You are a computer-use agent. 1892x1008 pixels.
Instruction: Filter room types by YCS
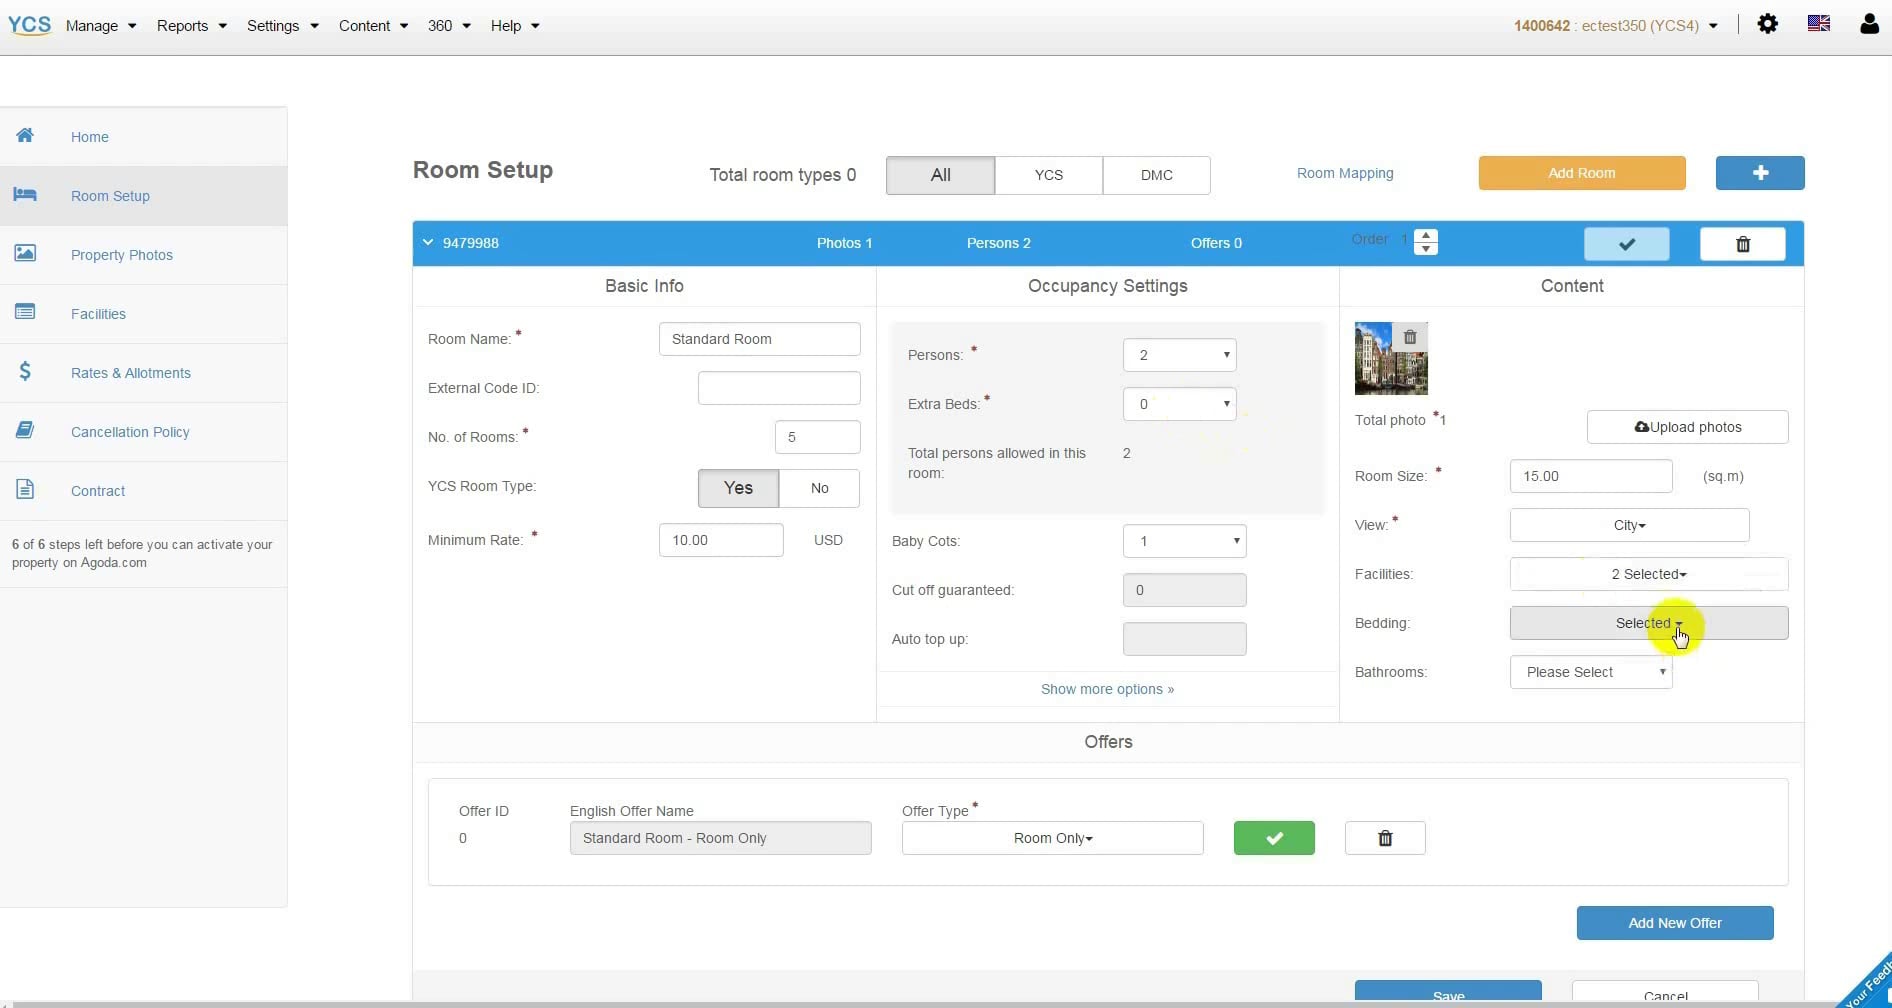1049,175
